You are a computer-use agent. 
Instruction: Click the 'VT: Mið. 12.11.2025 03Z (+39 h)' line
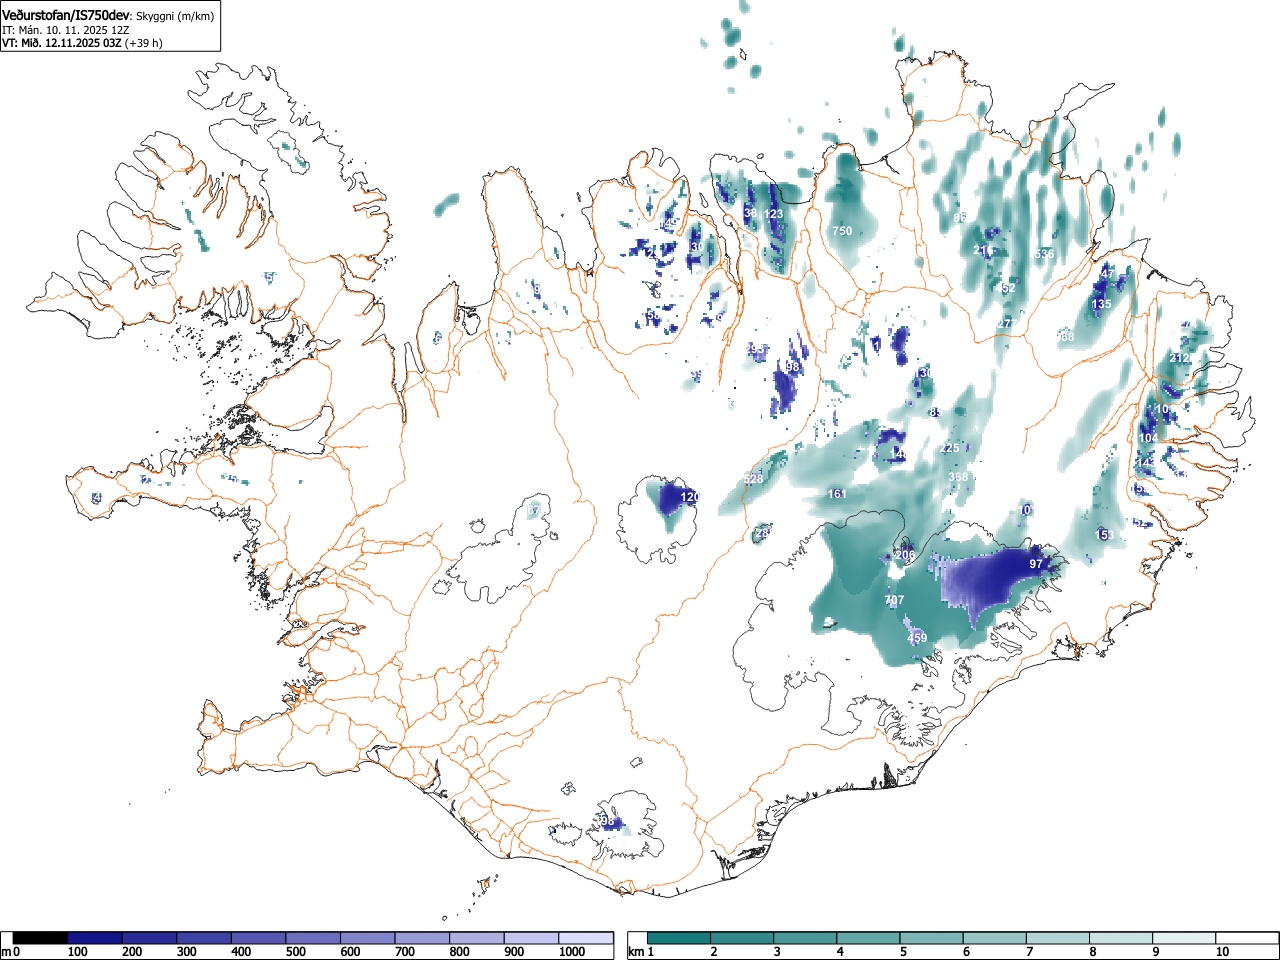[82, 43]
